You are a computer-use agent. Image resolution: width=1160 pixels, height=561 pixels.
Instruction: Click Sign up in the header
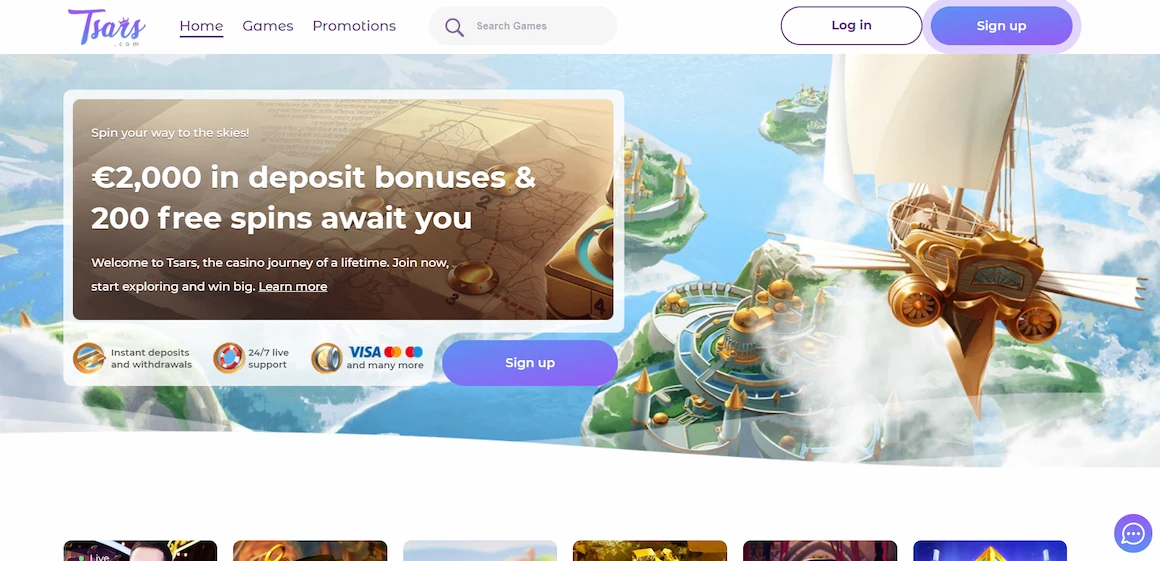pos(1001,26)
